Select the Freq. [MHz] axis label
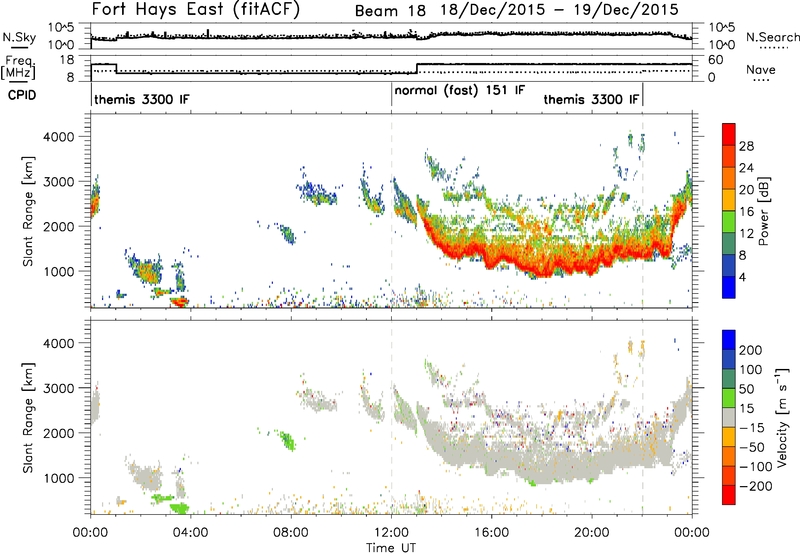The width and height of the screenshot is (800, 554). [x=18, y=67]
